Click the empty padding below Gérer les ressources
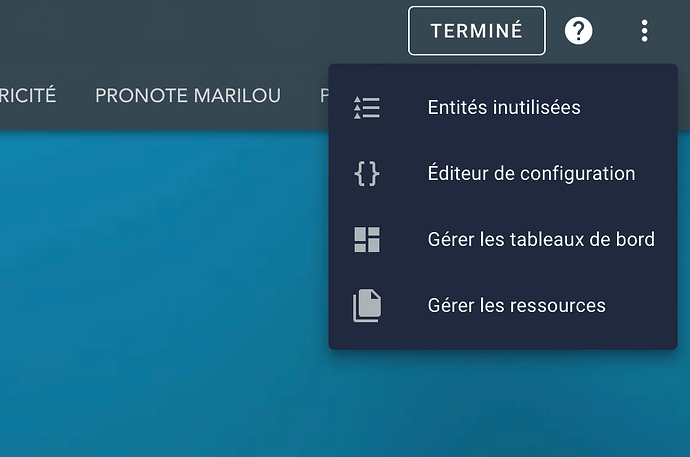 coord(503,344)
